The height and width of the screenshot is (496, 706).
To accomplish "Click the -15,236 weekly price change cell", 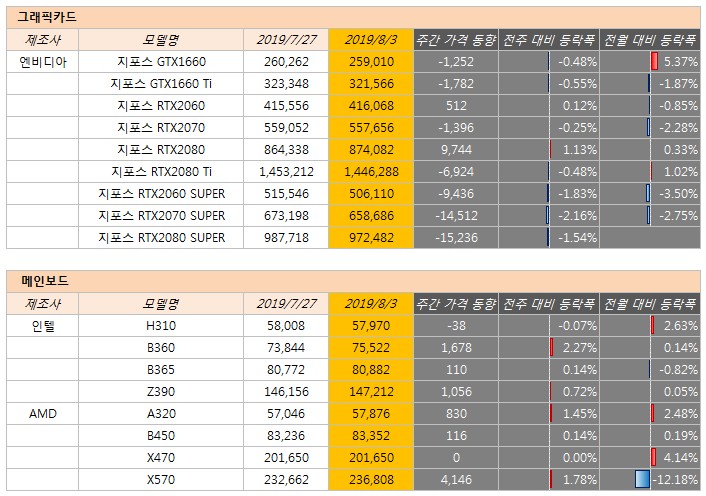I will 456,238.
